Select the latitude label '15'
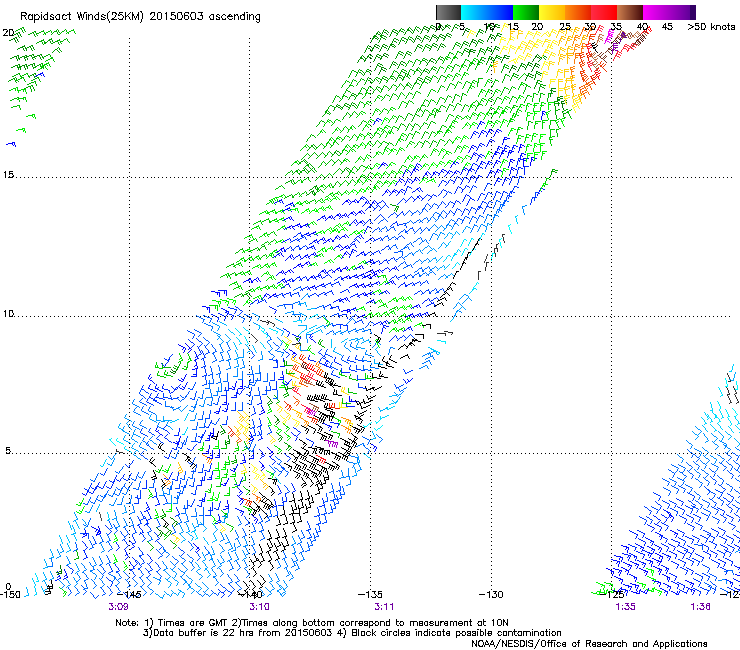The height and width of the screenshot is (650, 740). click(8, 175)
